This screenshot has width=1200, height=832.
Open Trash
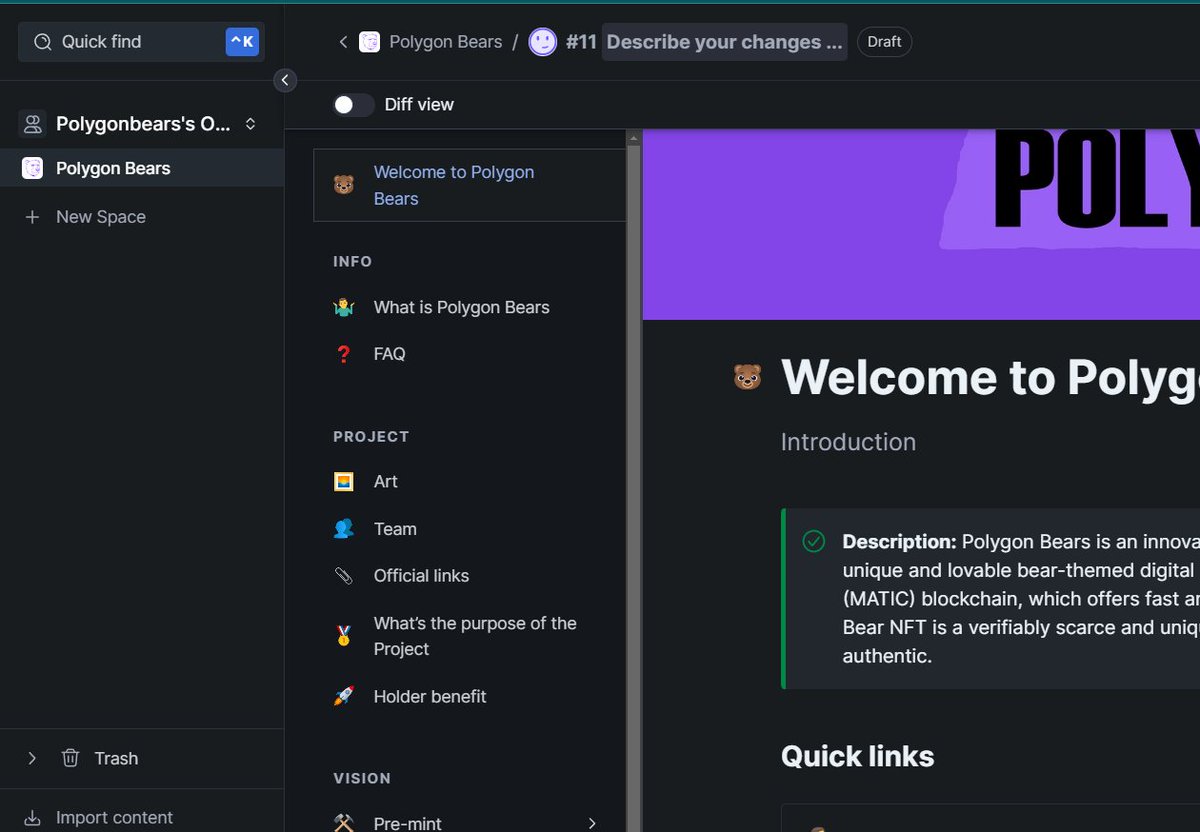pos(116,758)
